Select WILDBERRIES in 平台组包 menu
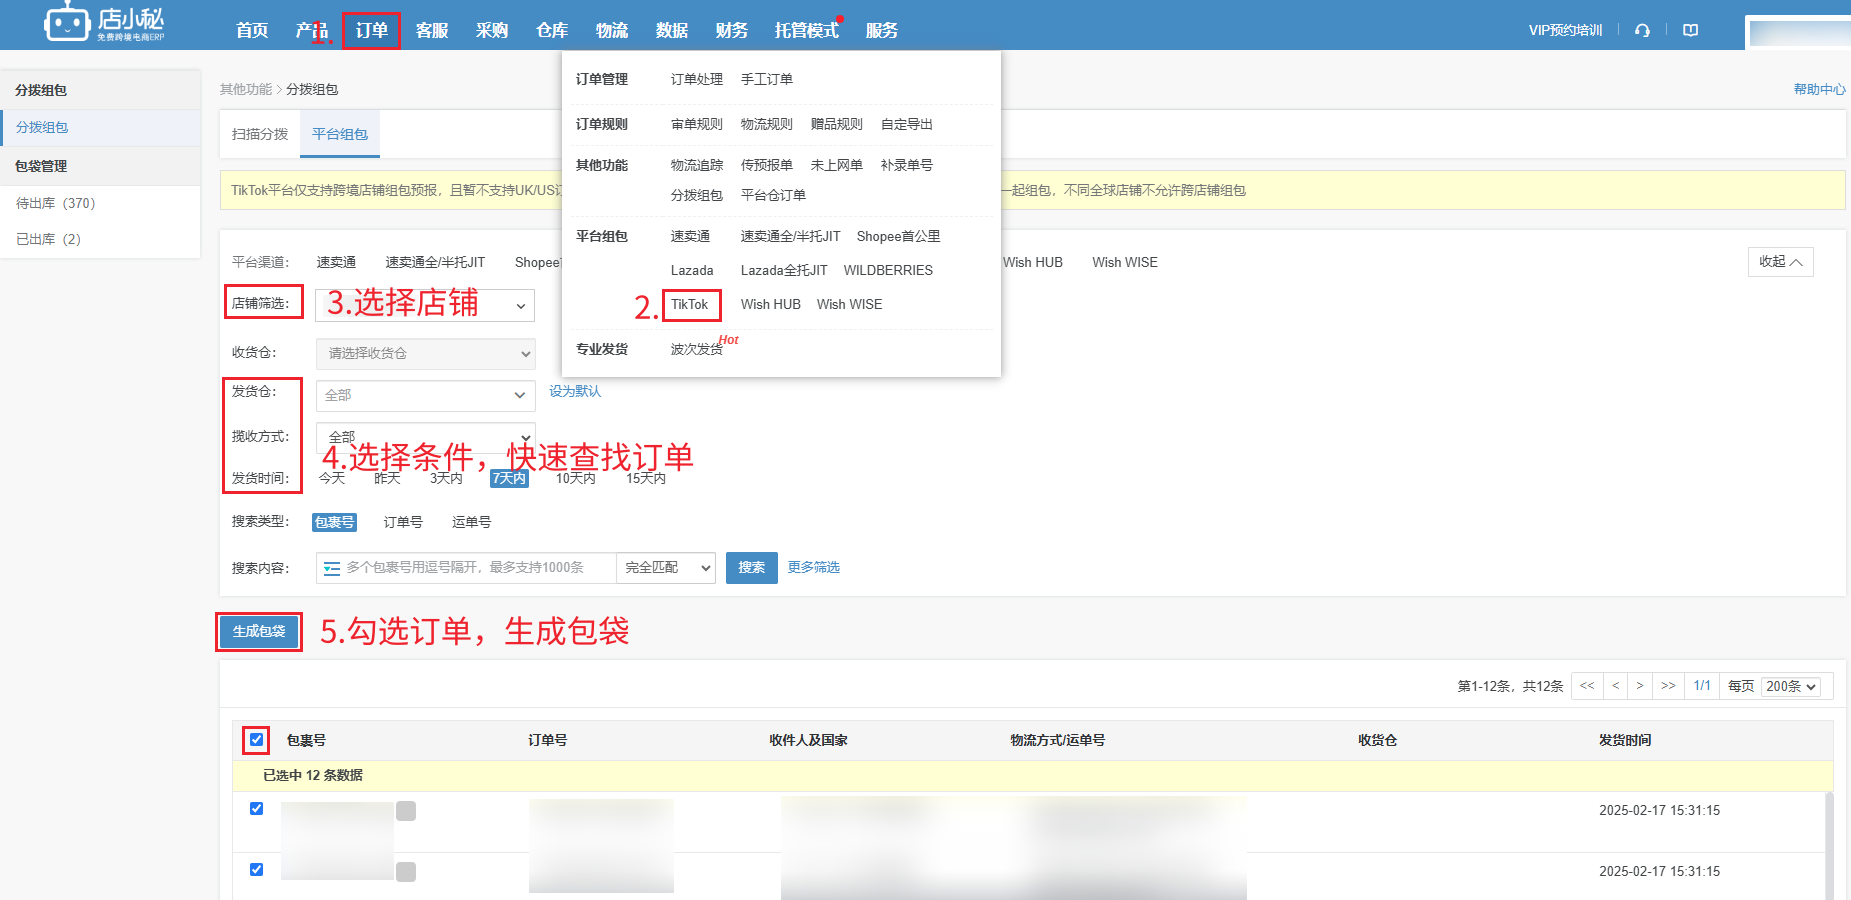The image size is (1851, 900). coord(888,270)
